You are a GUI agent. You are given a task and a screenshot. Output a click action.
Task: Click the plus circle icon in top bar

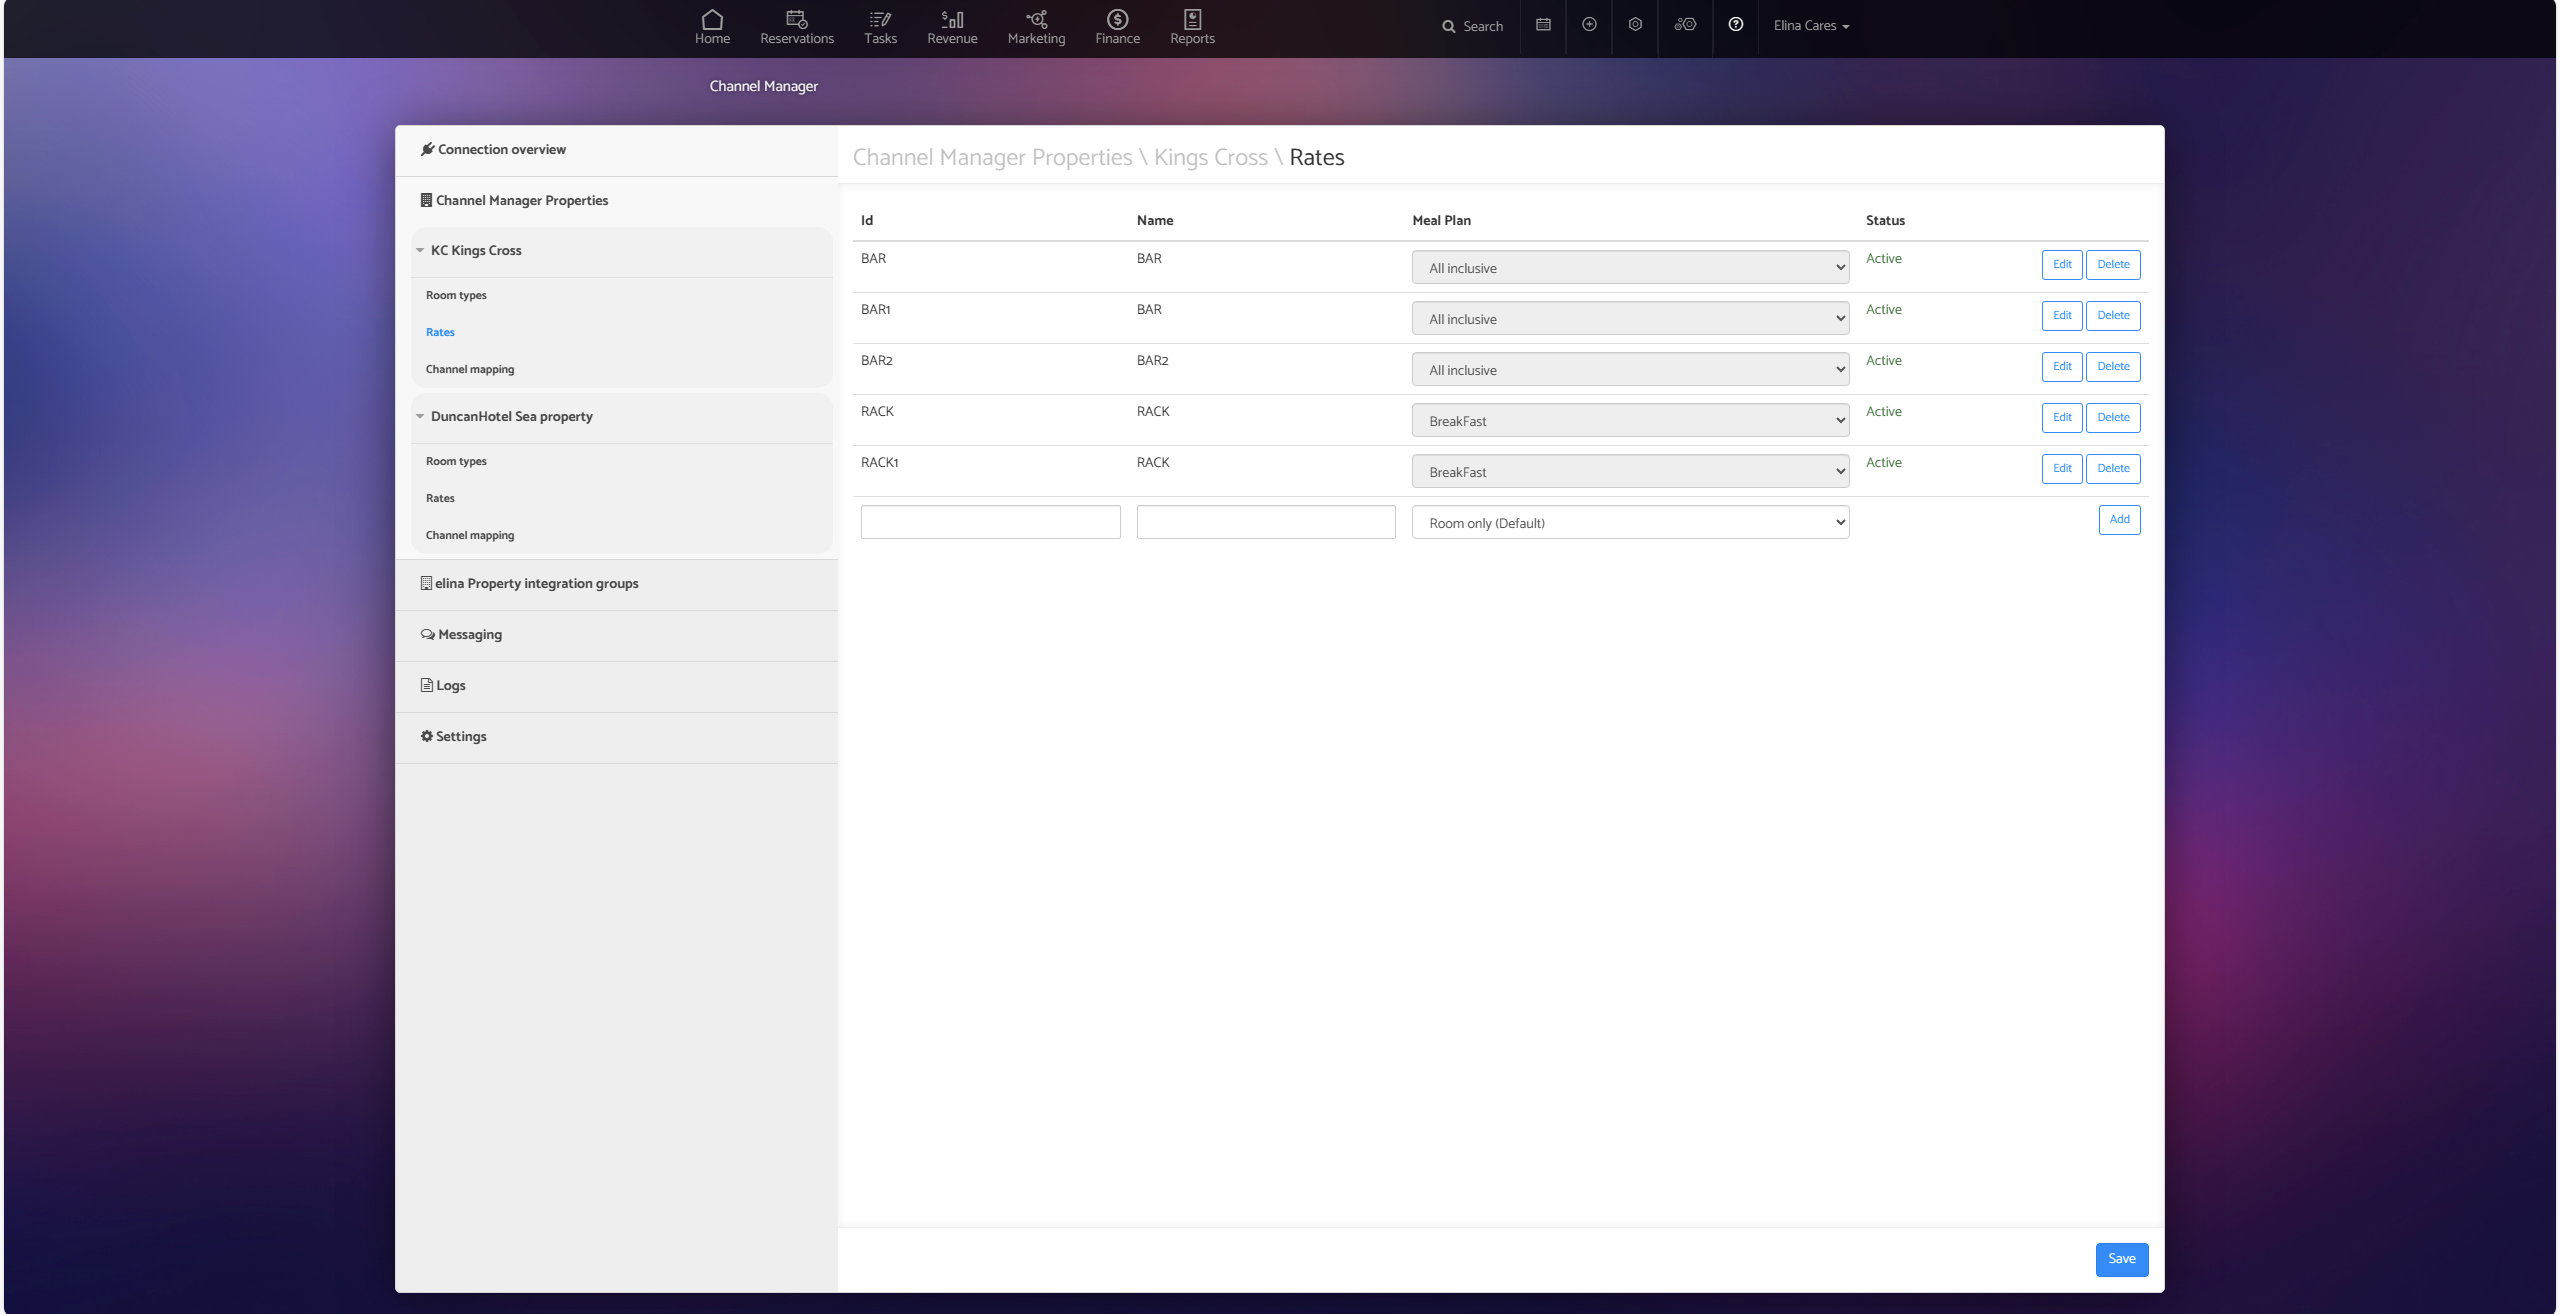point(1589,25)
